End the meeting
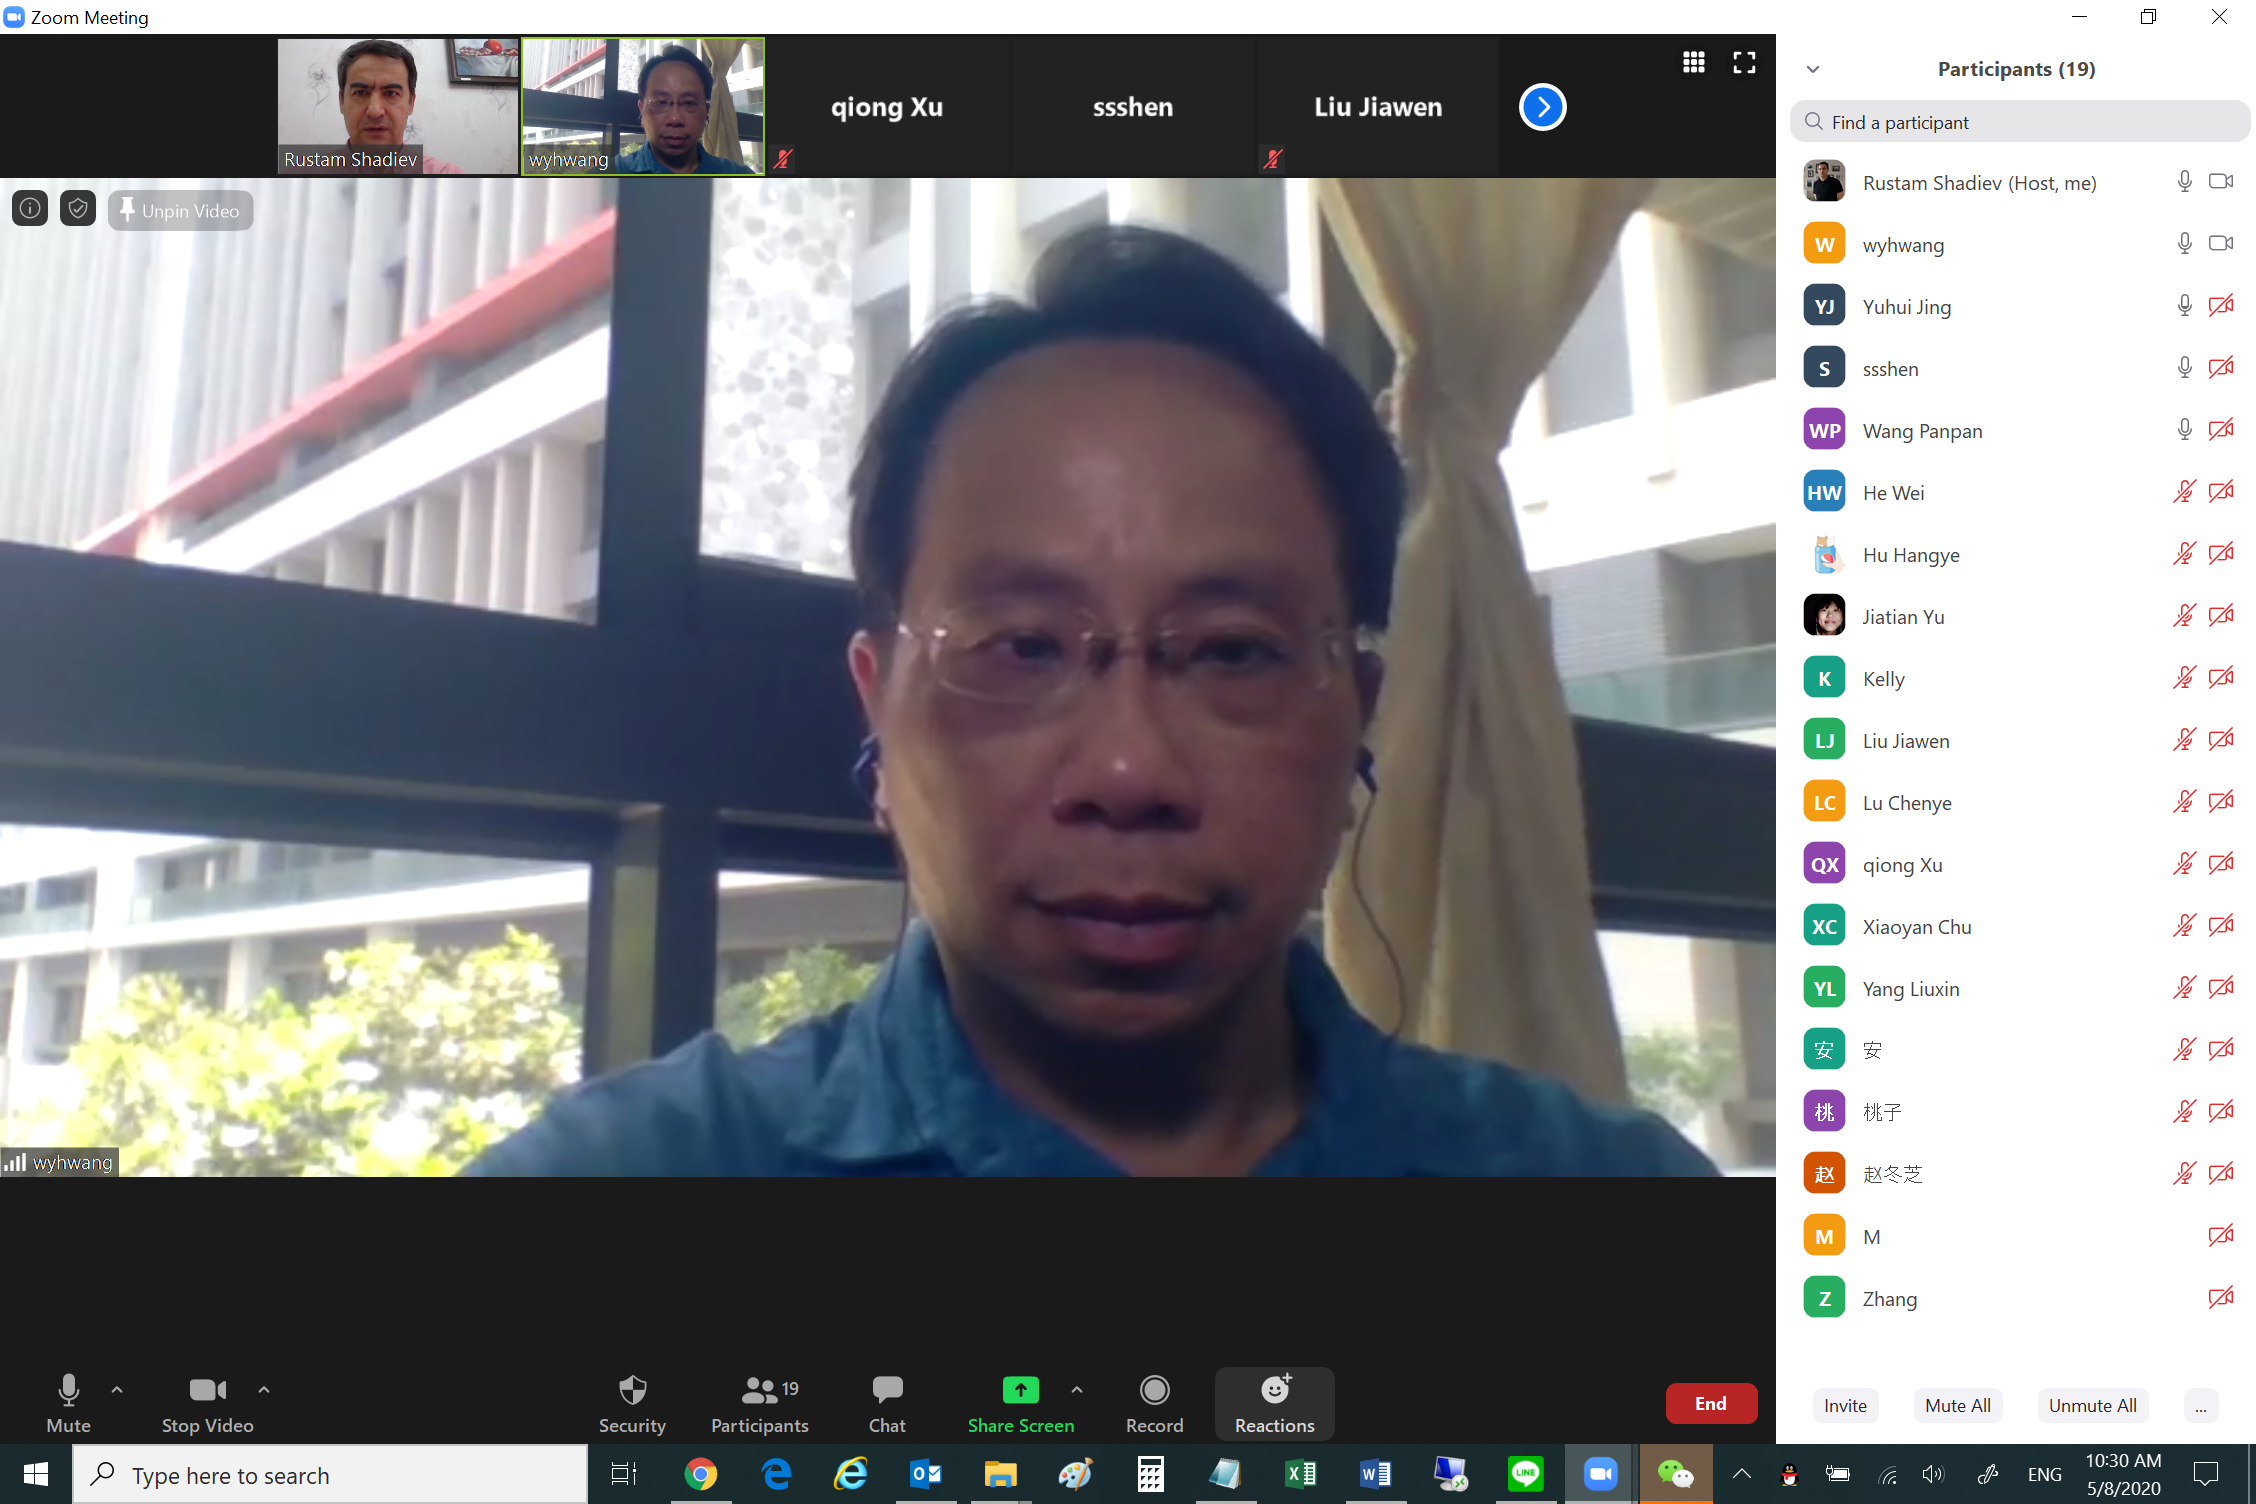 coord(1711,1403)
